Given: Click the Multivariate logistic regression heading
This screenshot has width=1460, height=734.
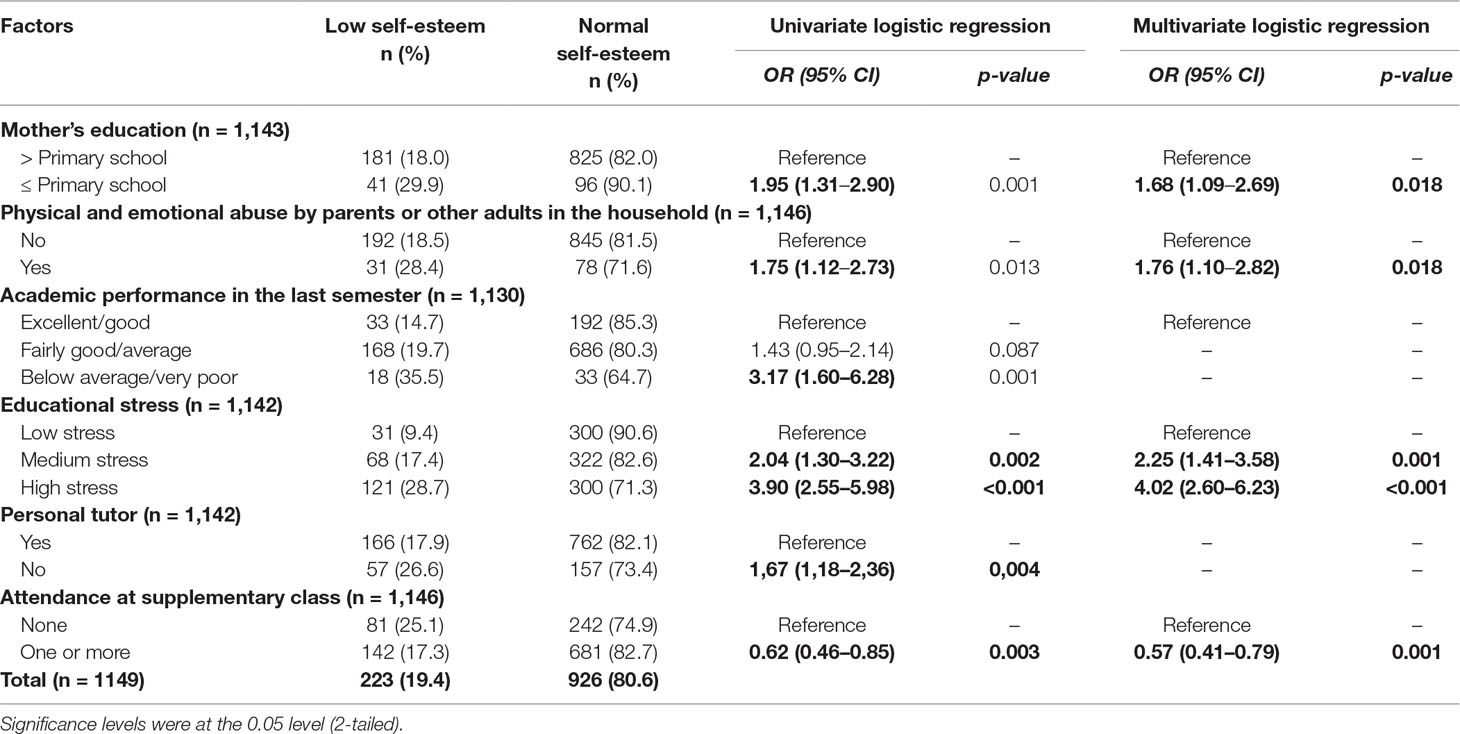Looking at the screenshot, I should (x=1280, y=27).
